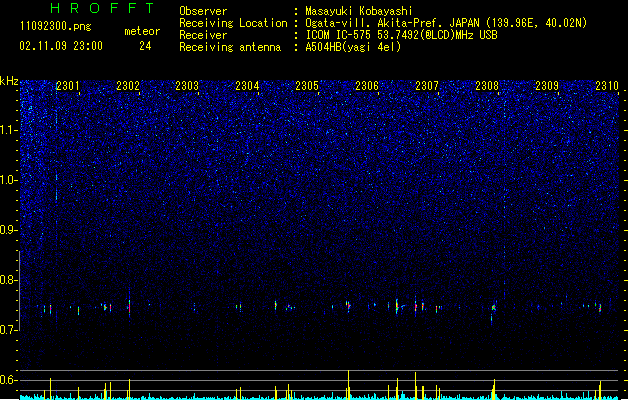The image size is (629, 400).
Task: Click the 2305 time marker
Action: click(307, 86)
